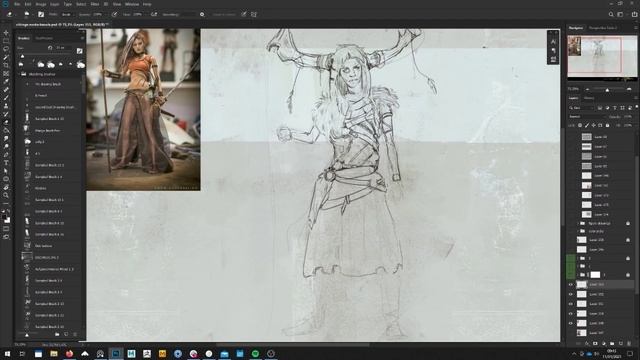Viewport: 640px width, 360px height.
Task: Open the Image menu
Action: click(41, 4)
